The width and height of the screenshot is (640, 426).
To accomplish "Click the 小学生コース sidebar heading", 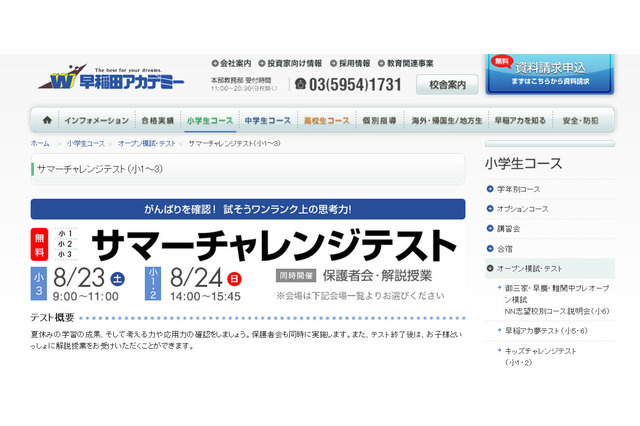I will pos(524,164).
